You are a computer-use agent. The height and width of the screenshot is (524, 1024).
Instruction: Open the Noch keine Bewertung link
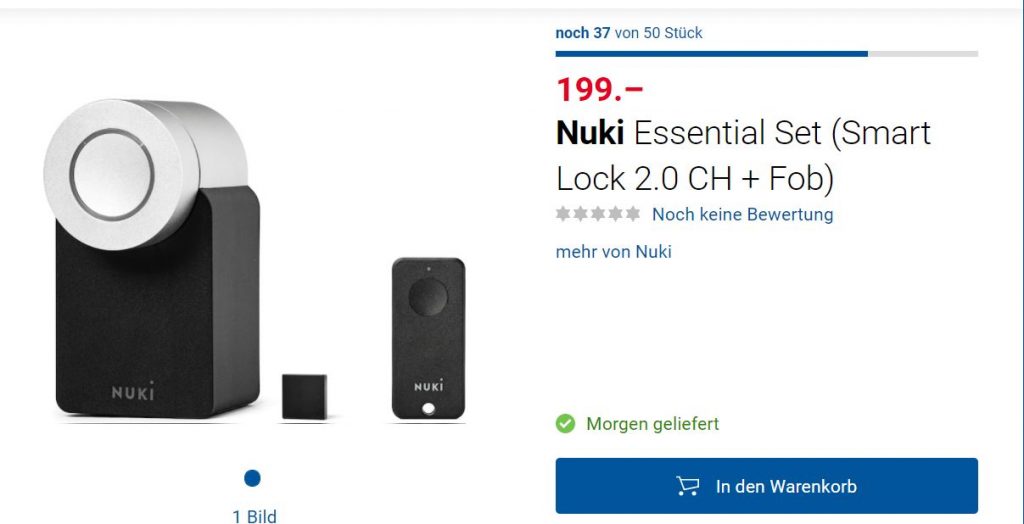tap(742, 214)
